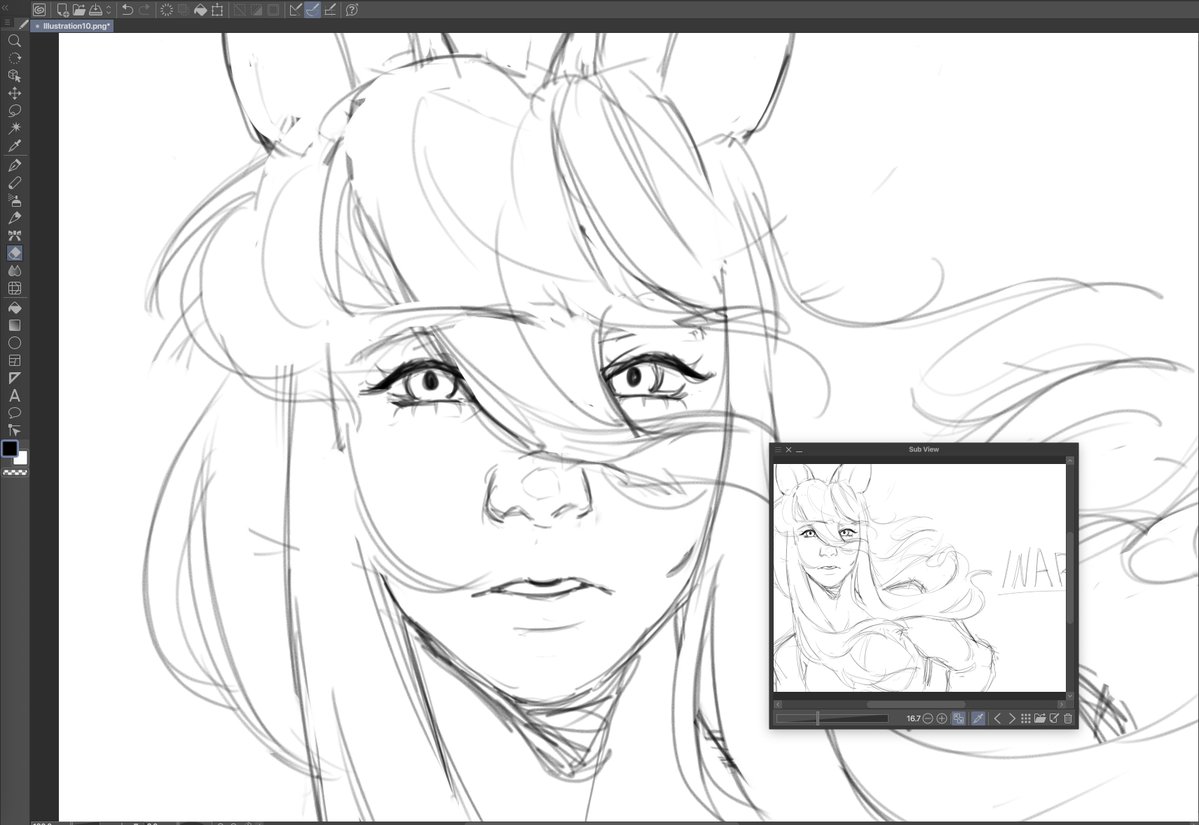
Task: Select the transparent color checker swatch
Action: tap(15, 473)
